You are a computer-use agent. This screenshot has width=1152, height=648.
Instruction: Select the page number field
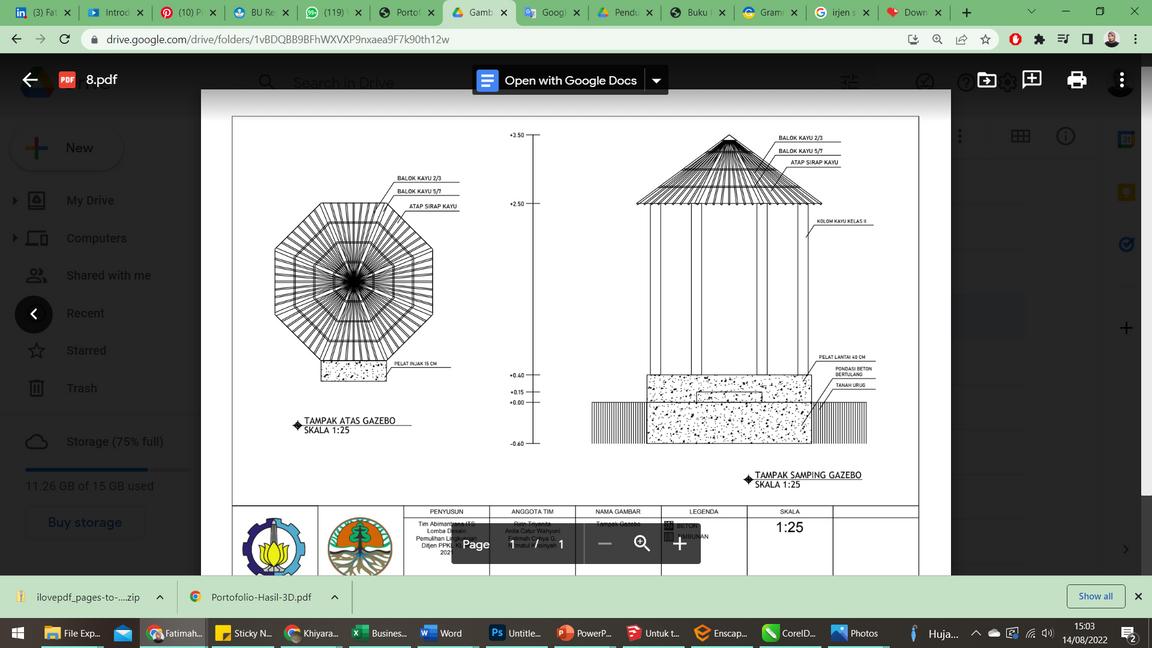tap(513, 544)
